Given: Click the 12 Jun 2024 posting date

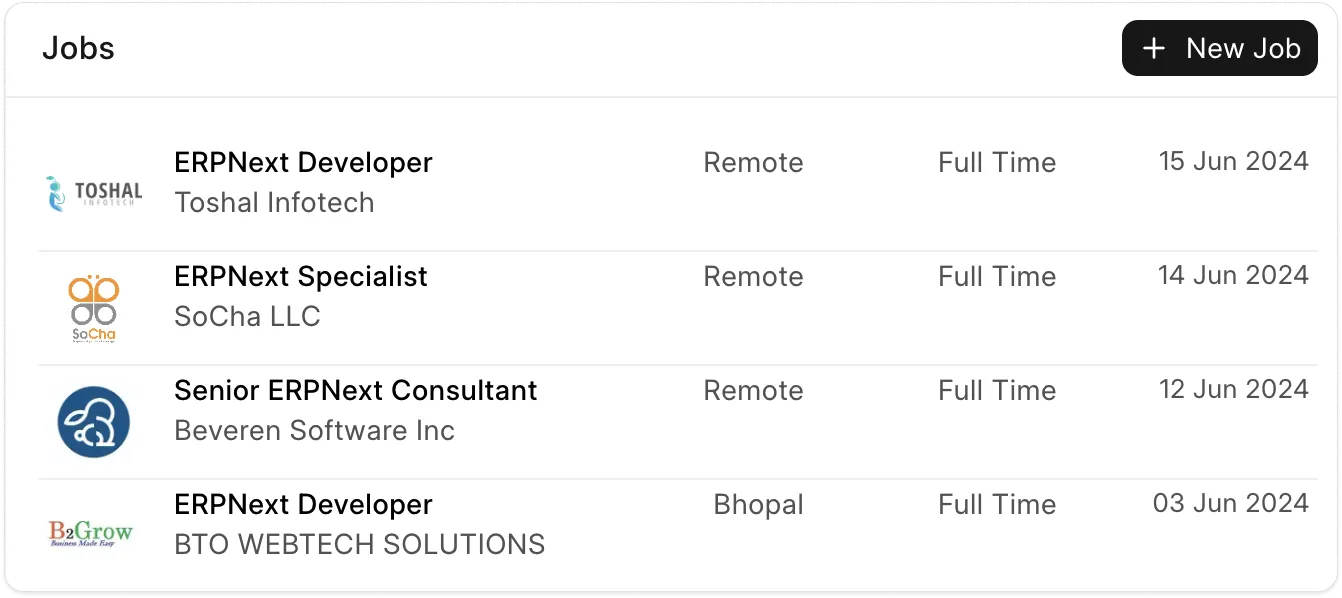Looking at the screenshot, I should tap(1233, 389).
